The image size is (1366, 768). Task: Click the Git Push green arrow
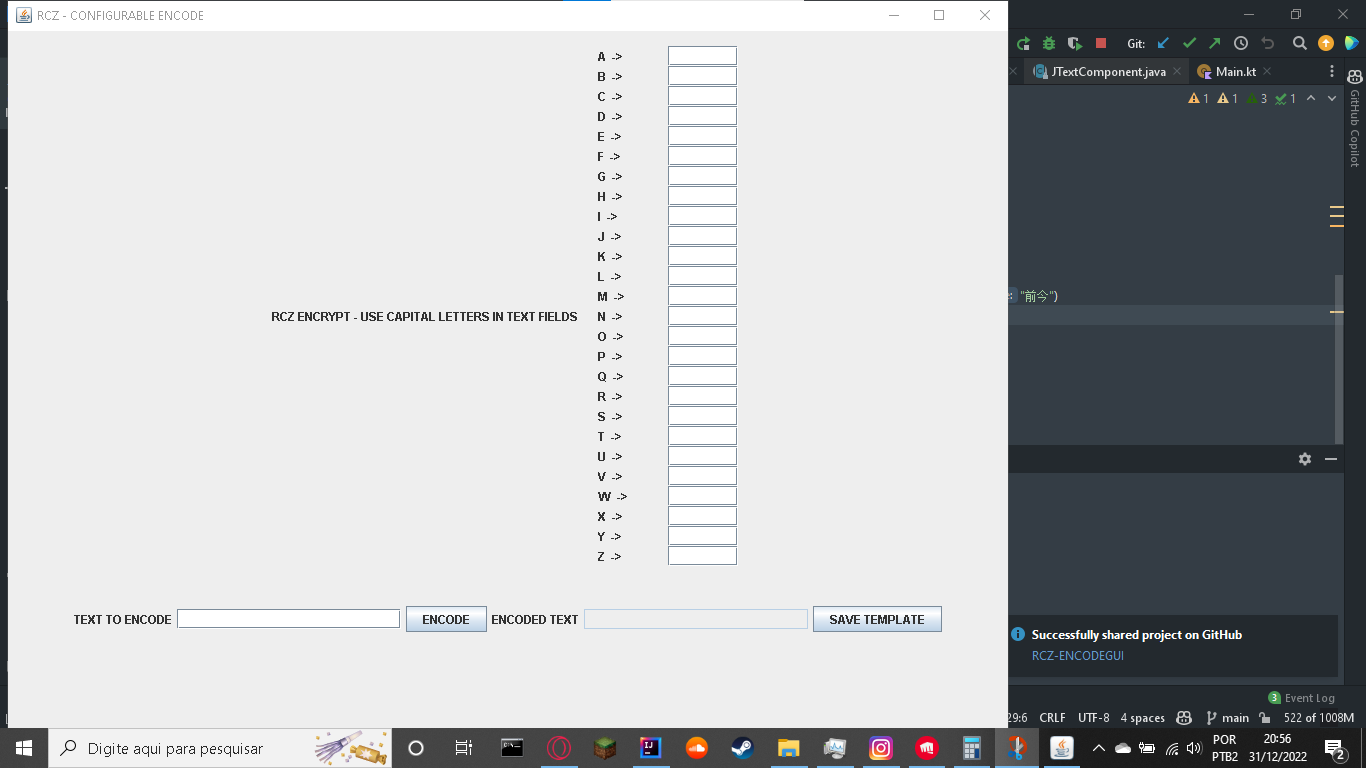(x=1214, y=43)
